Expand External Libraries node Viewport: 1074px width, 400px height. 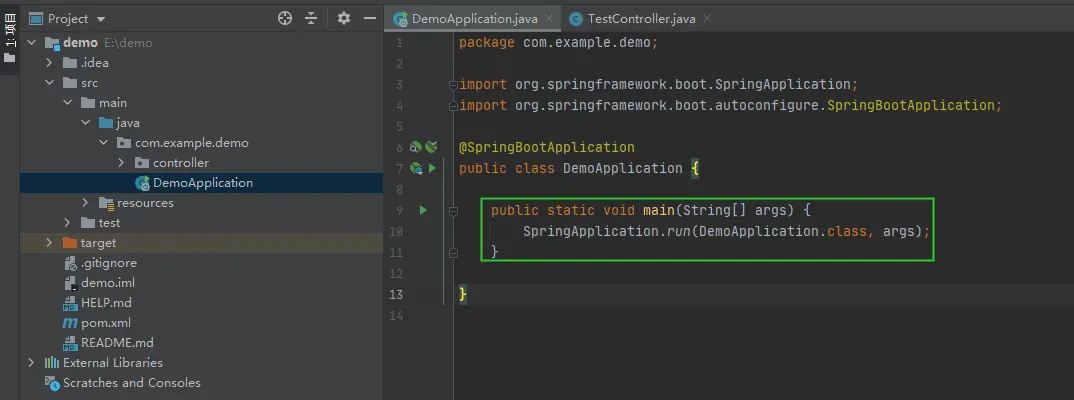[x=31, y=363]
